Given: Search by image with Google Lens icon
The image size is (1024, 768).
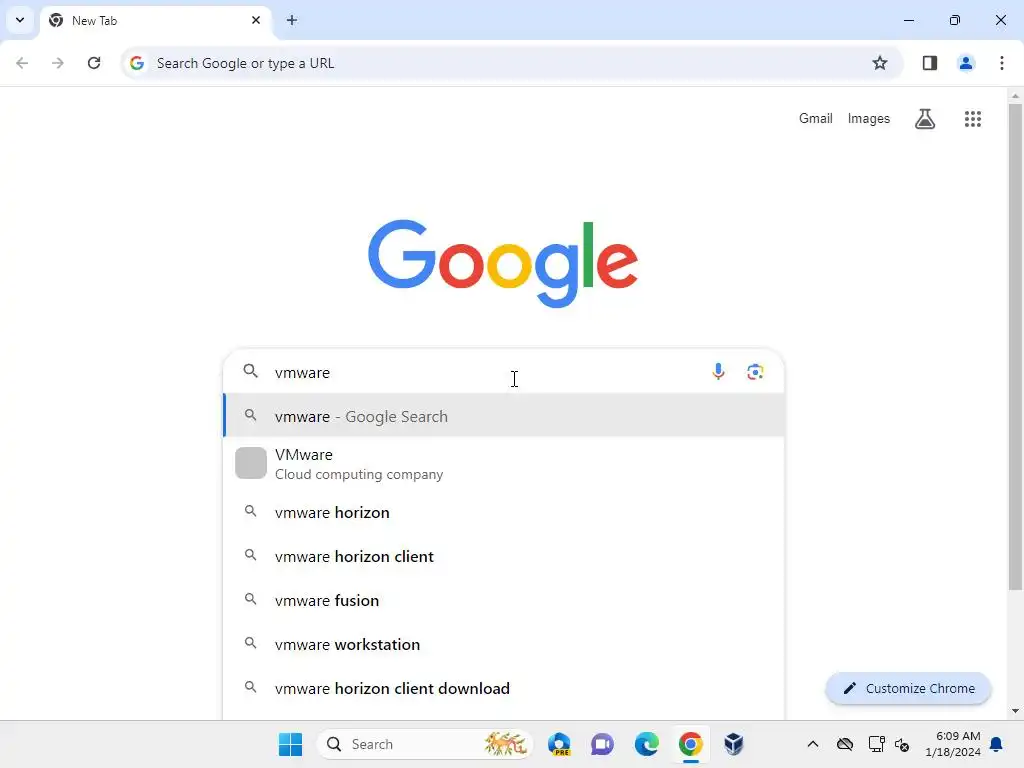Looking at the screenshot, I should (755, 372).
